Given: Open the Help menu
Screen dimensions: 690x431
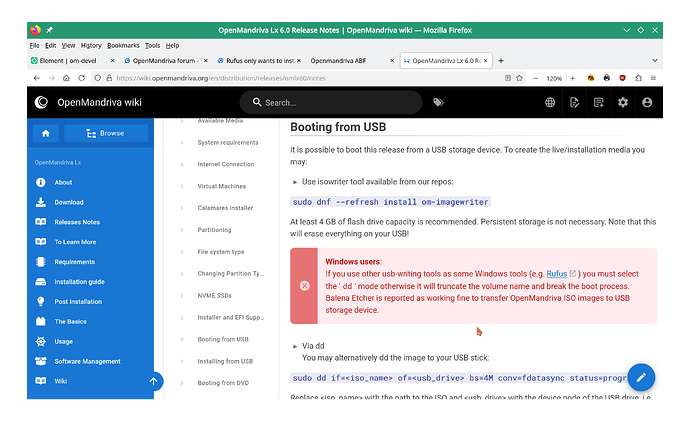Looking at the screenshot, I should click(x=172, y=45).
